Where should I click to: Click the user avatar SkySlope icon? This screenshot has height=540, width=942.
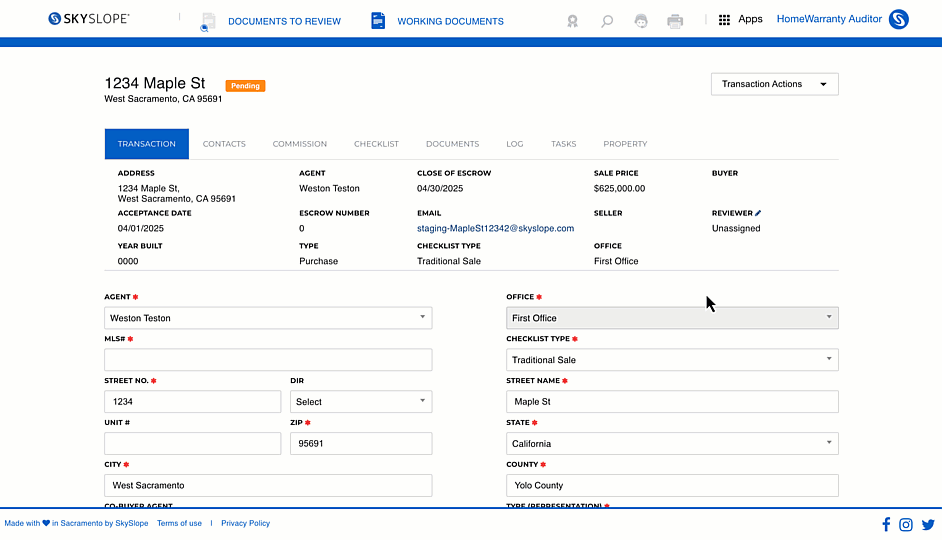[x=899, y=19]
